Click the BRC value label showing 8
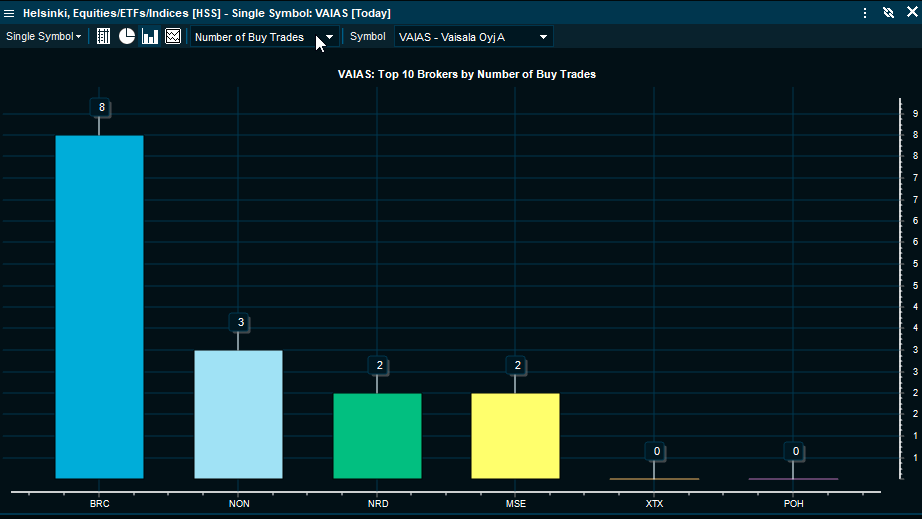 coord(101,107)
